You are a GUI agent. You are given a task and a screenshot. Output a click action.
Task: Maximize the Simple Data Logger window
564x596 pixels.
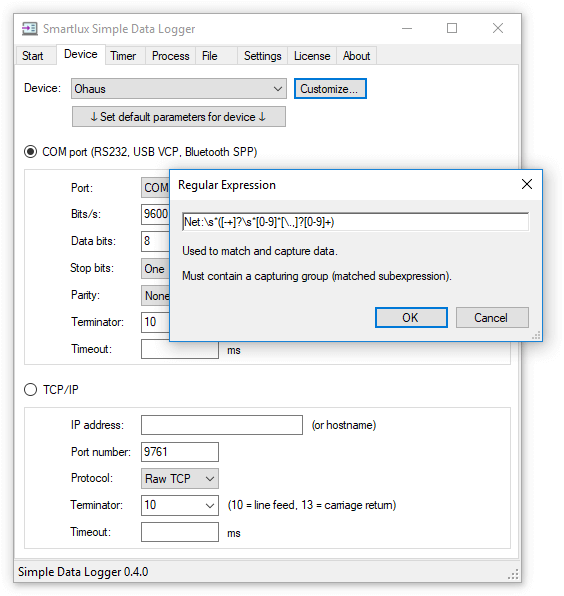[452, 28]
